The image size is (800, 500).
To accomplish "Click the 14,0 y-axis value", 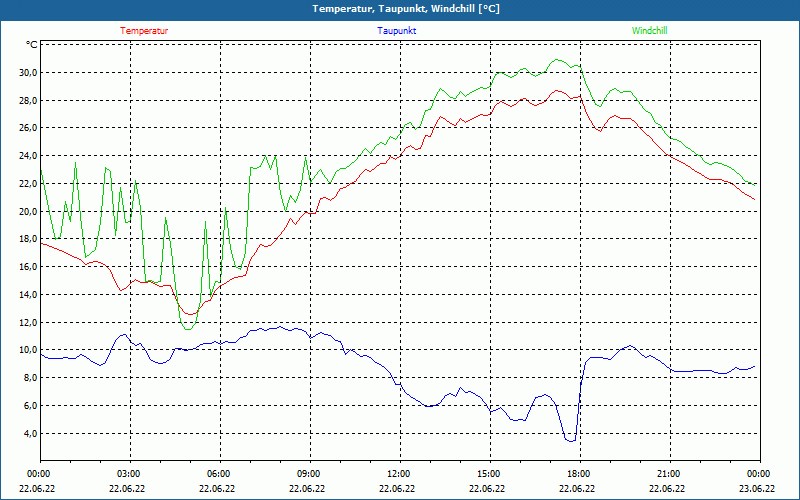I will tap(29, 294).
